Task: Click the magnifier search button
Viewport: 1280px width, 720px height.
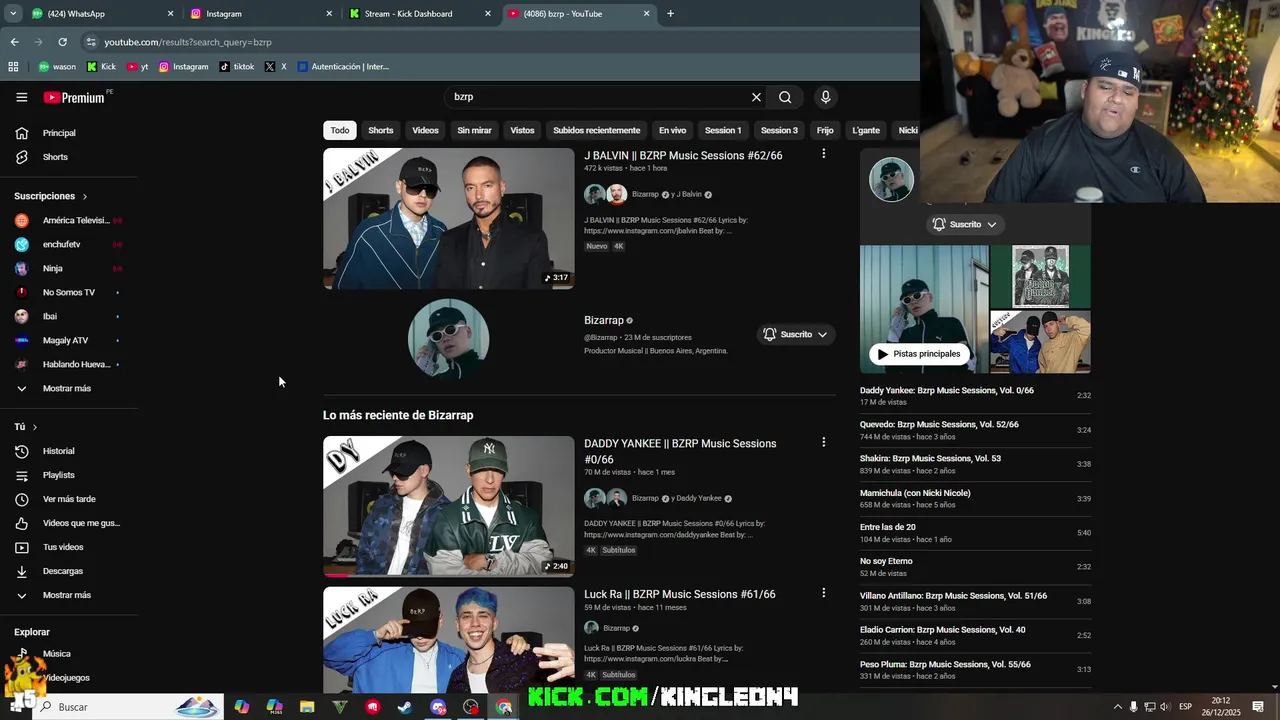Action: pos(785,97)
